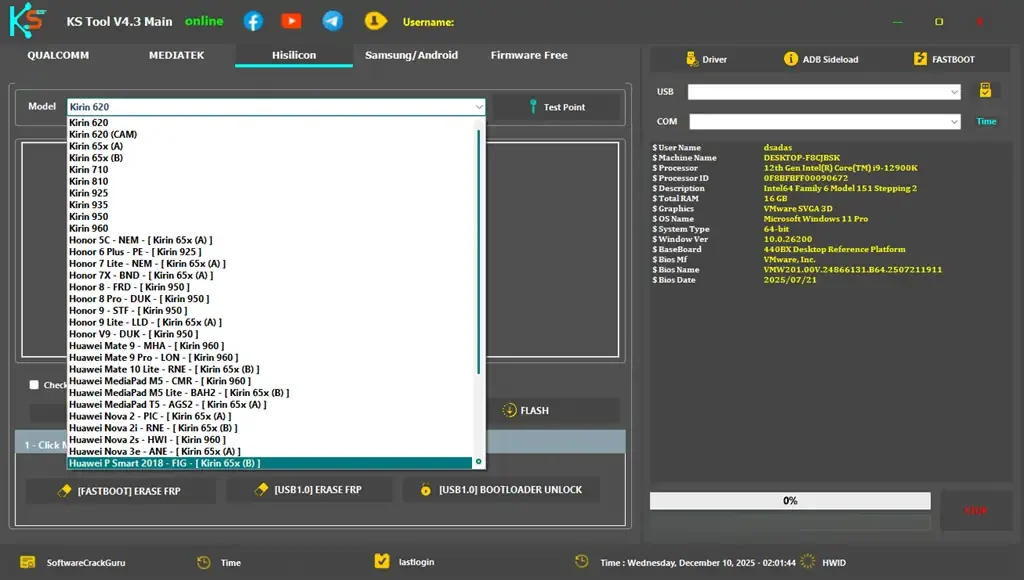
Task: Open the Samsung/Android tab
Action: [412, 56]
